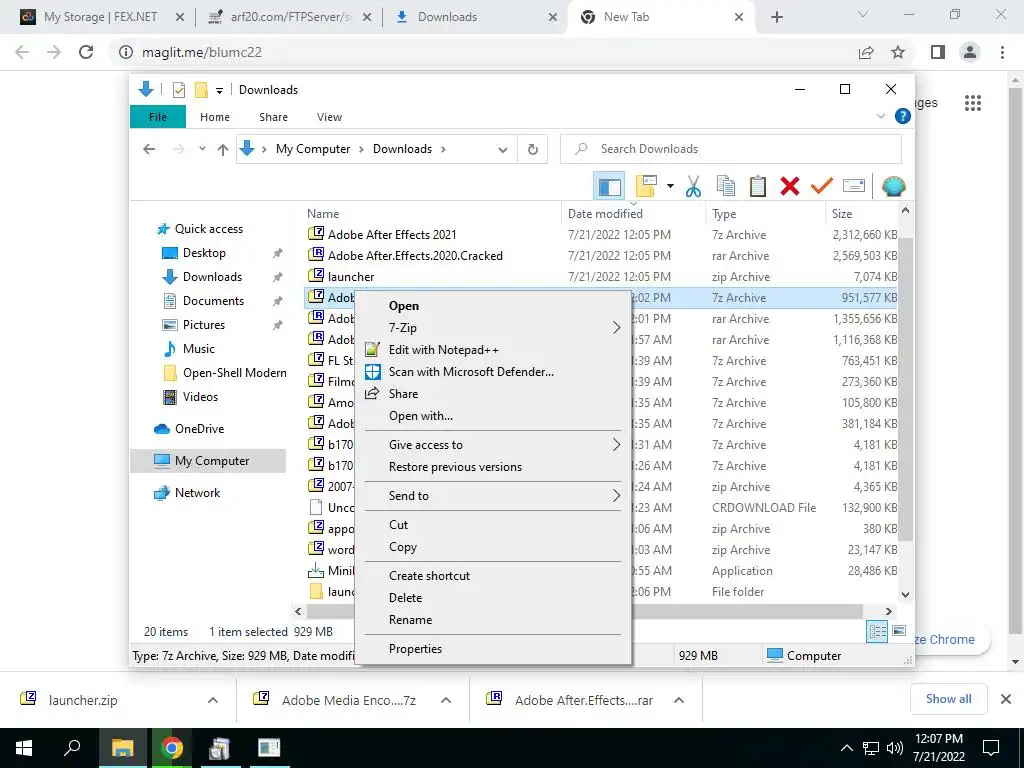
Task: Click the shell globe toolbar icon
Action: [893, 187]
